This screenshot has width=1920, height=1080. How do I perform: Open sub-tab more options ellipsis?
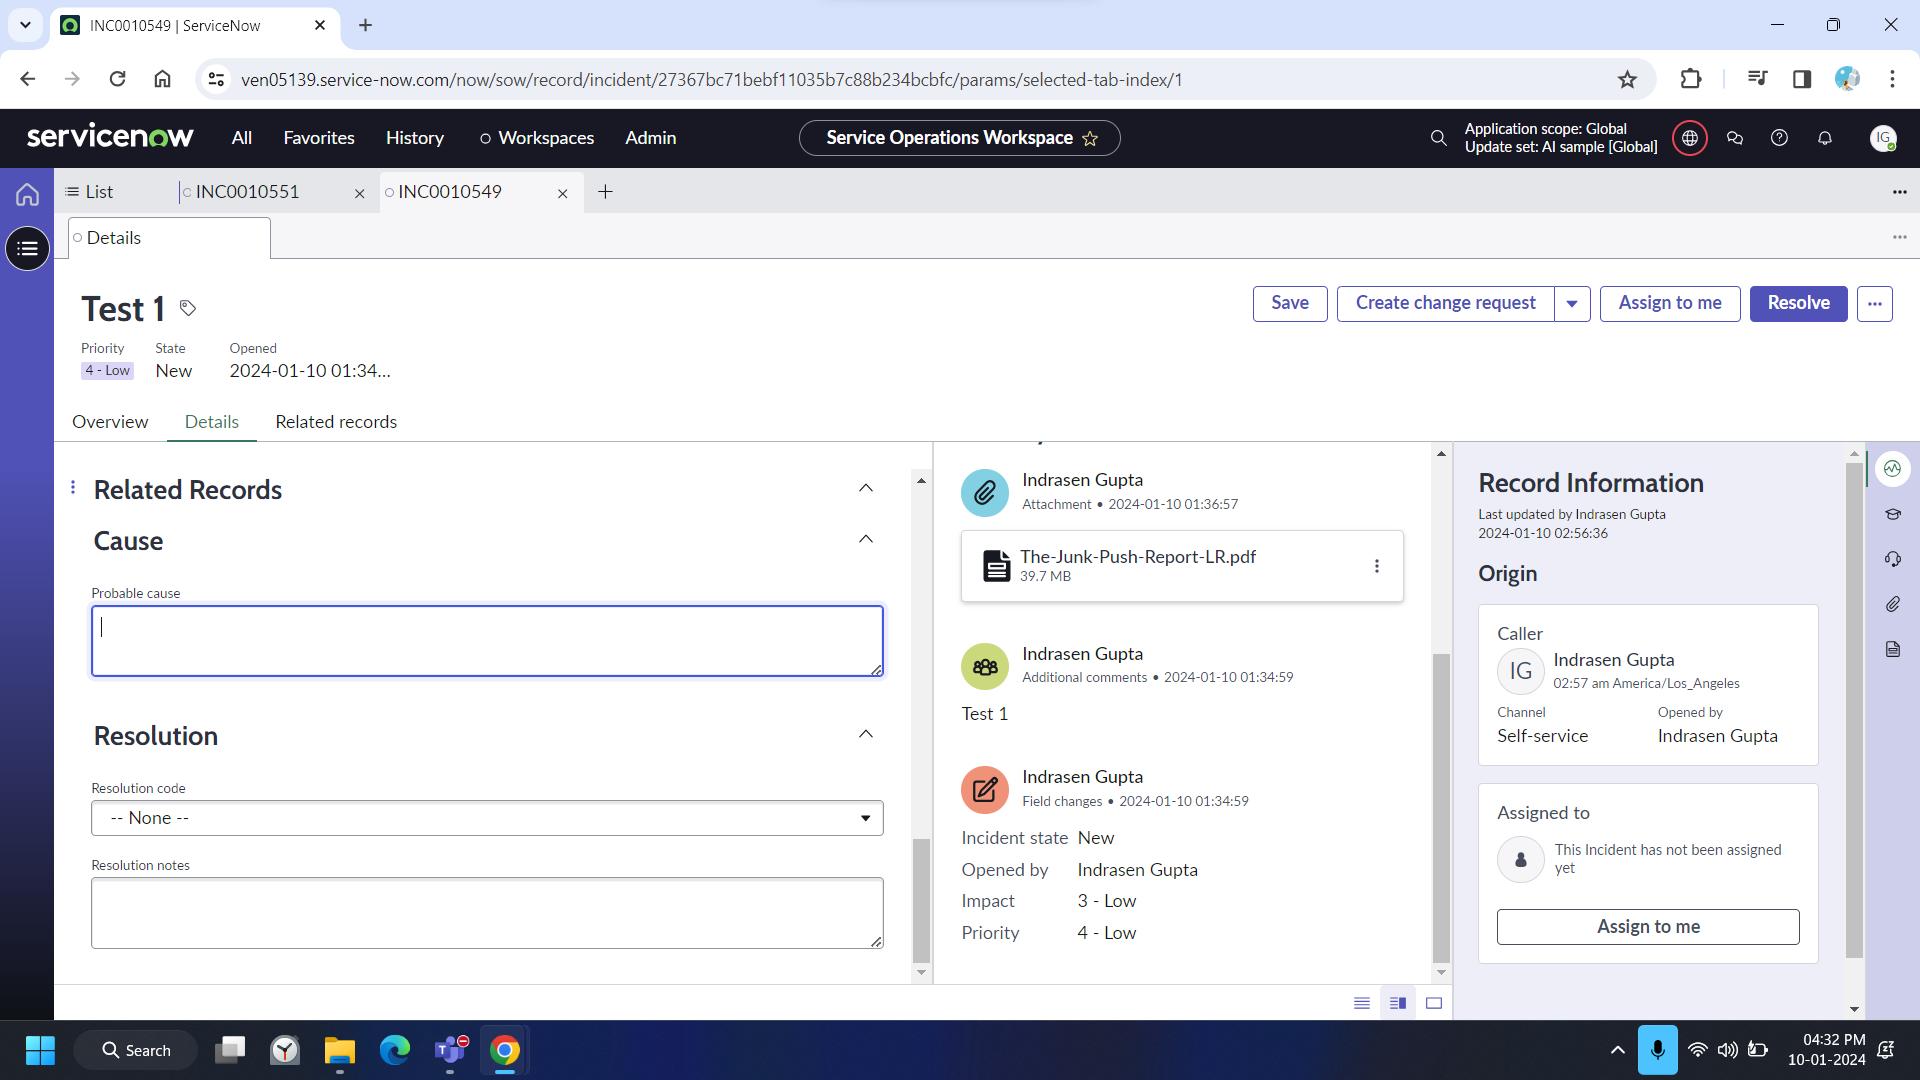pos(1899,237)
